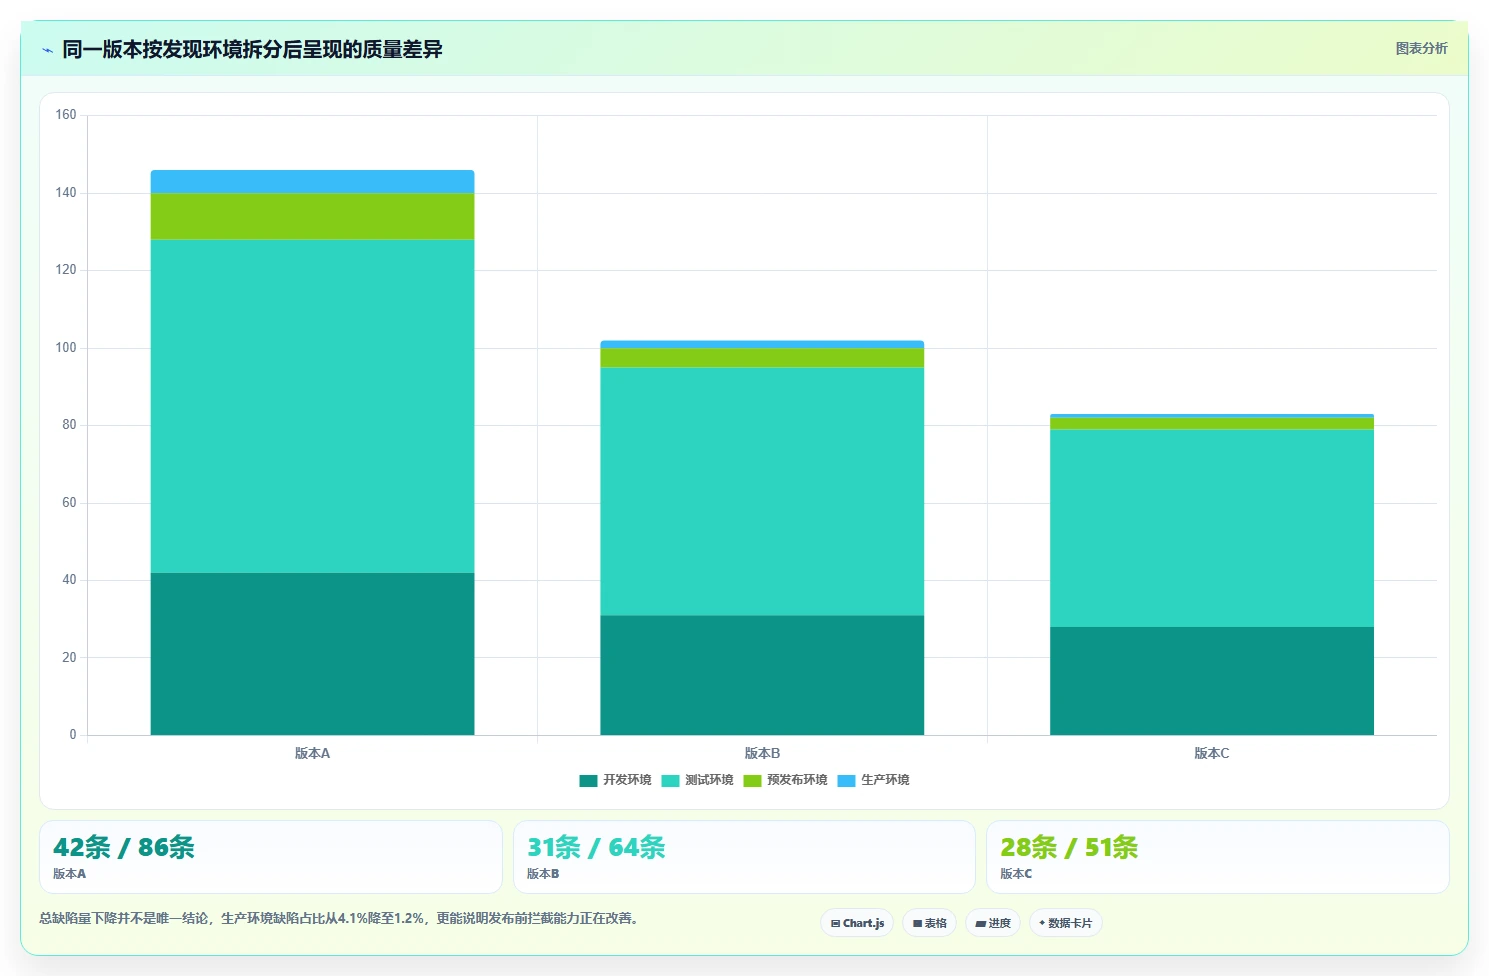Click the 版本A development segment of the bar
Image resolution: width=1489 pixels, height=976 pixels.
click(x=312, y=654)
